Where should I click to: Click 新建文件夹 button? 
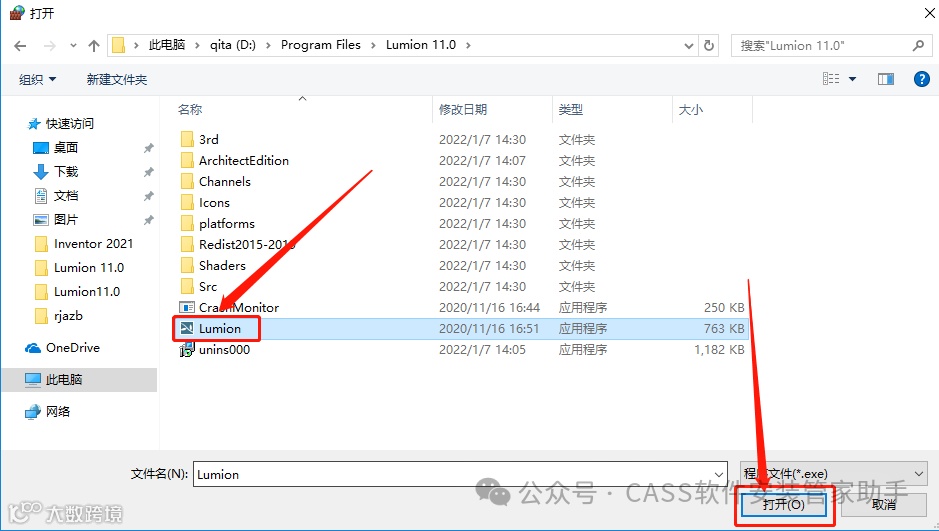tap(117, 80)
